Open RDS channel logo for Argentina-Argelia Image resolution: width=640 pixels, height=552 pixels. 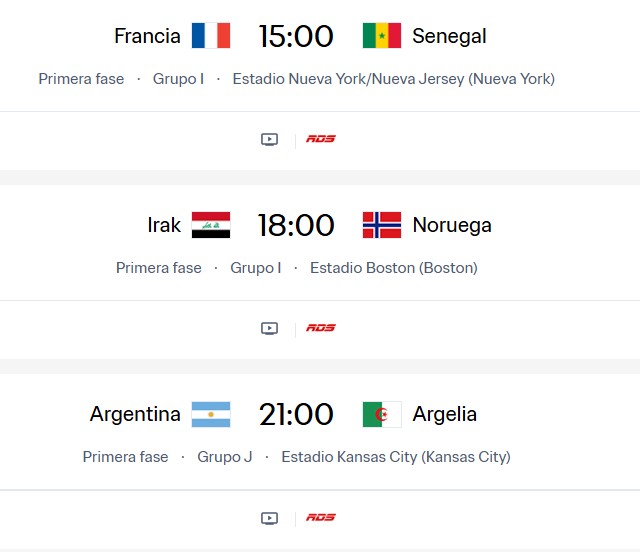pos(321,518)
